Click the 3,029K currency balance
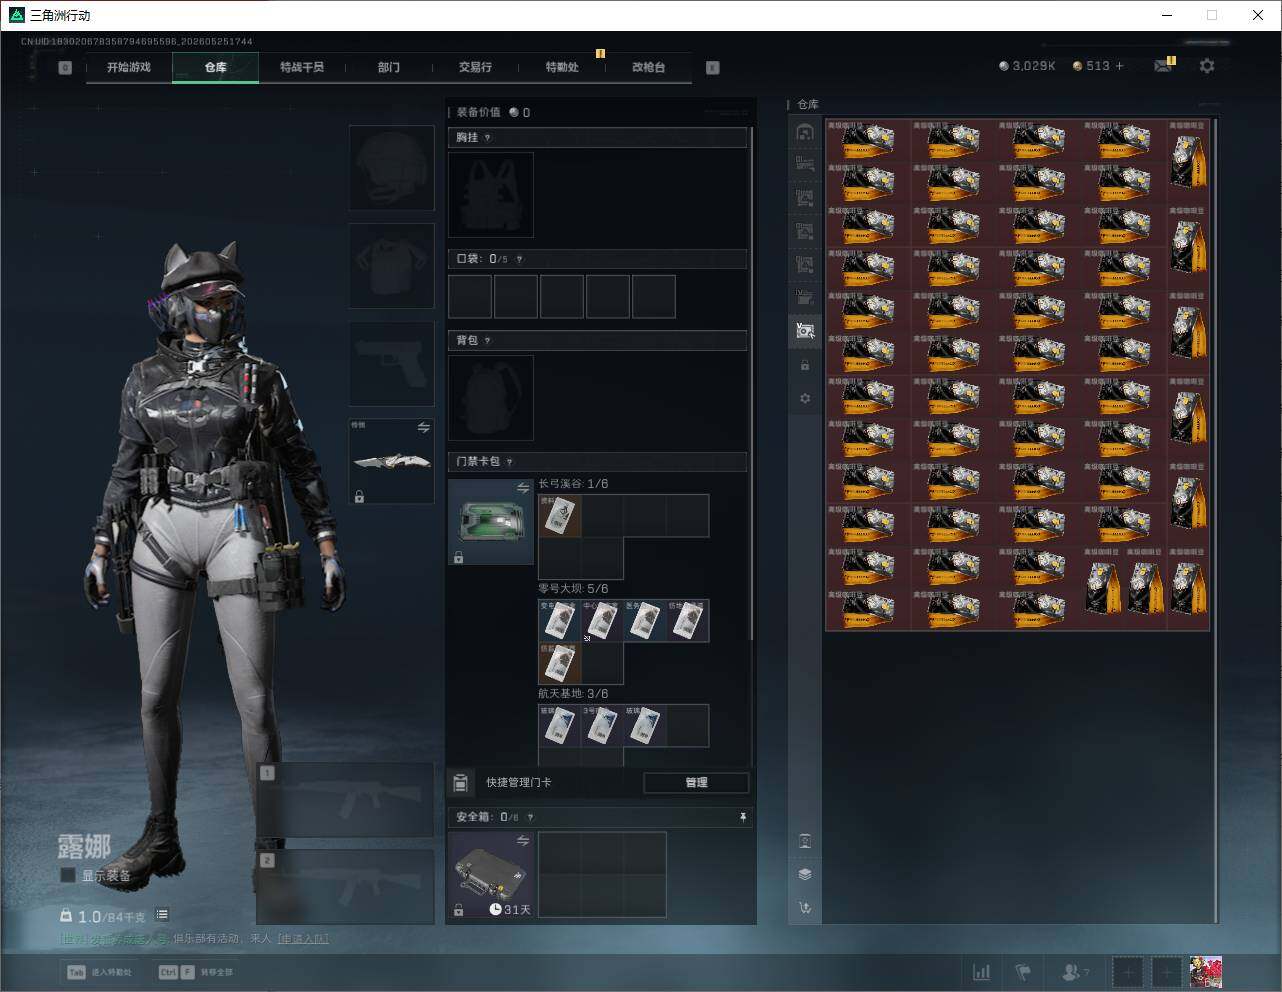The height and width of the screenshot is (992, 1282). [1027, 66]
